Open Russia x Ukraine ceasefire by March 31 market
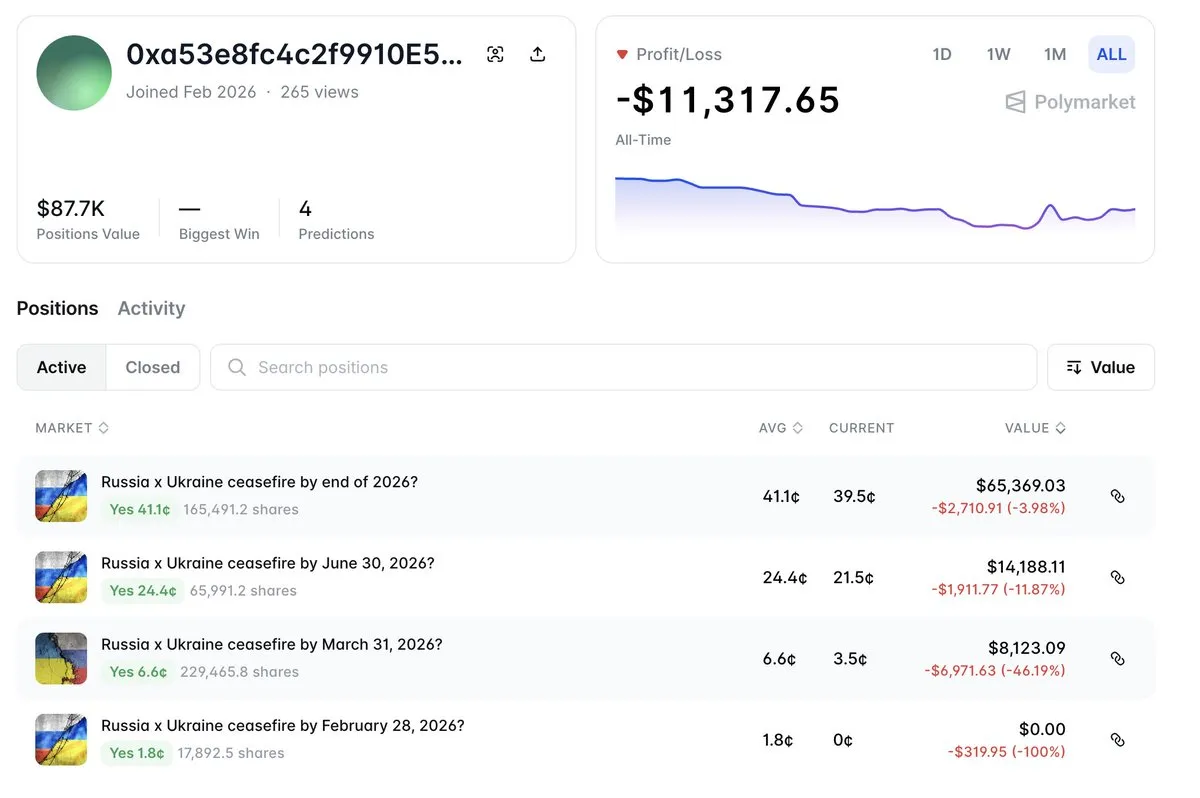 (271, 645)
